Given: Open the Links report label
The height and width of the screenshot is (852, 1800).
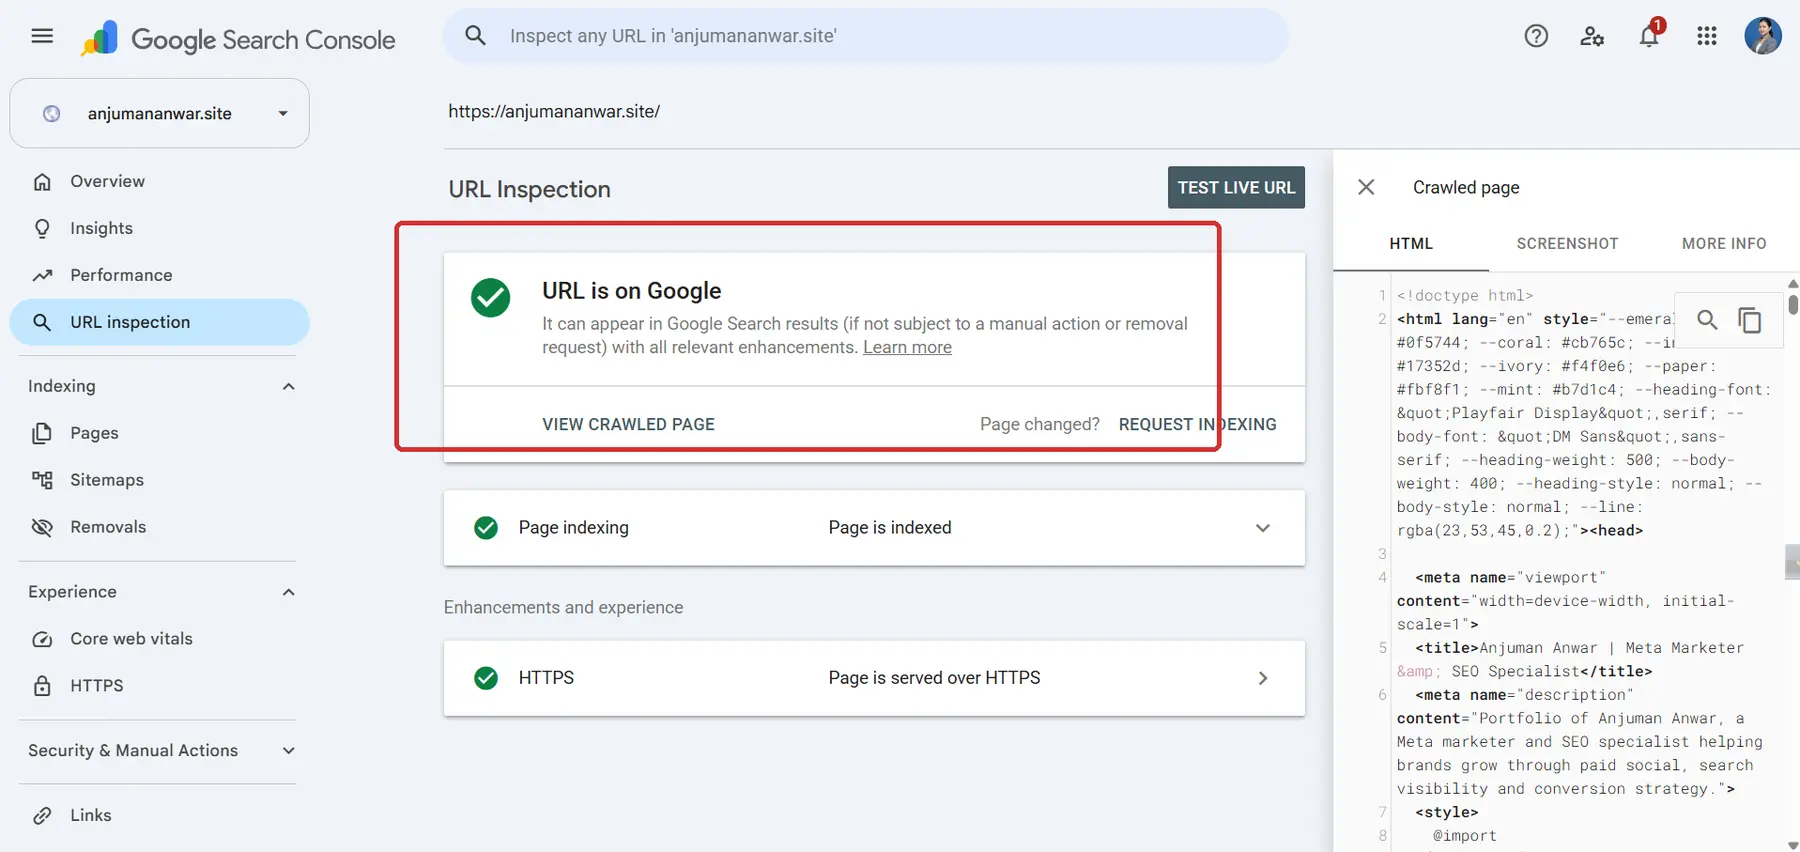Looking at the screenshot, I should (x=91, y=815).
